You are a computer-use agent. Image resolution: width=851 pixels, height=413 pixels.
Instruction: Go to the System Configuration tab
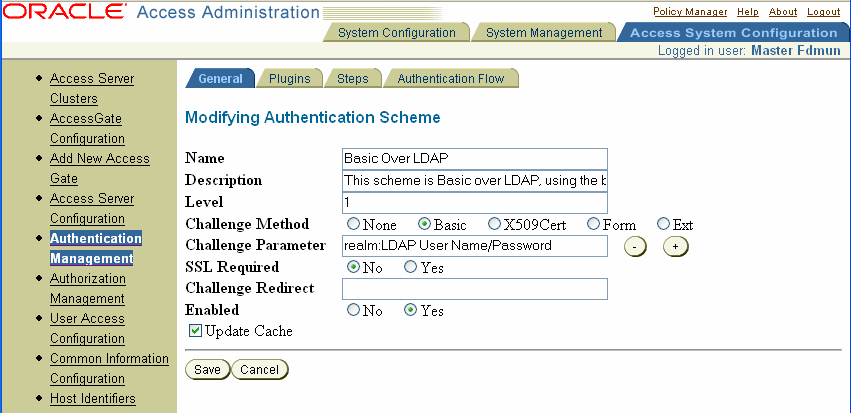click(x=397, y=33)
